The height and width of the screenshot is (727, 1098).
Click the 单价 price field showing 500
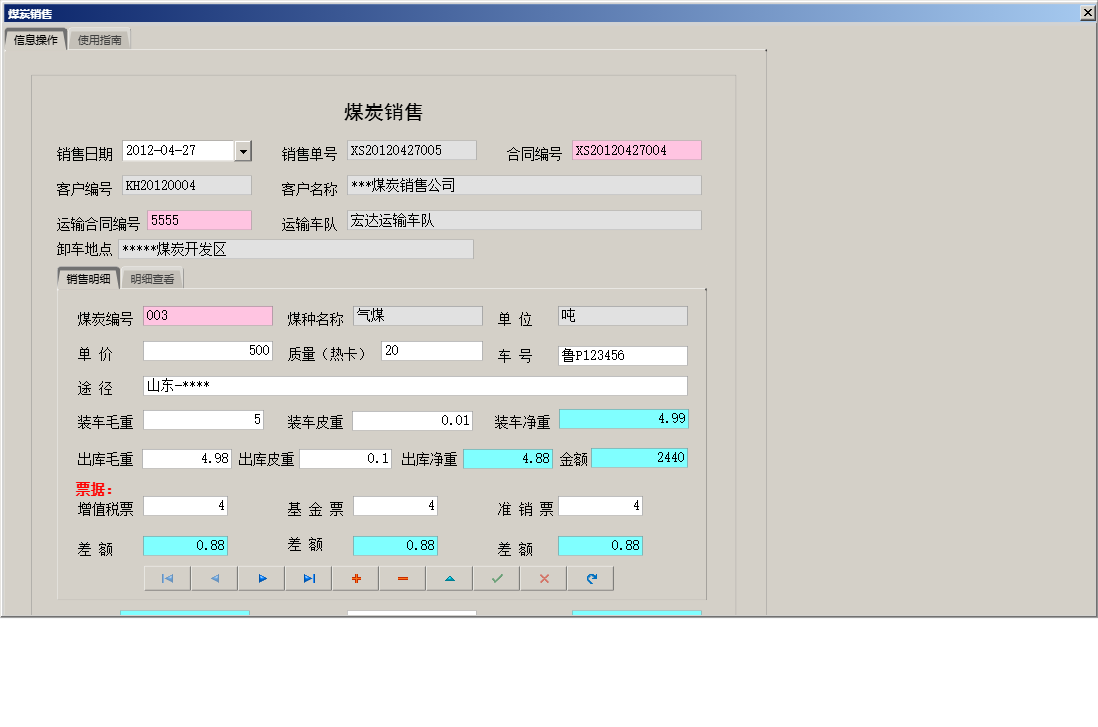(208, 350)
